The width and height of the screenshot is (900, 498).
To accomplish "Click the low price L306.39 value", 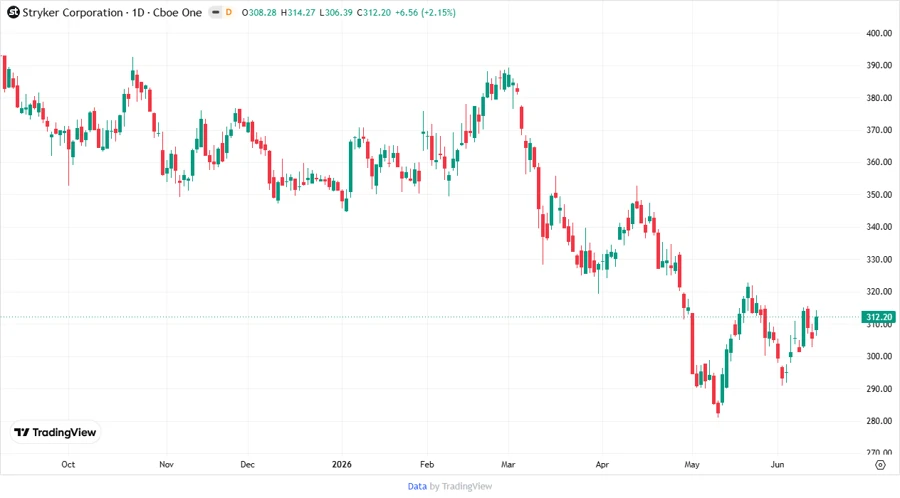I will coord(336,12).
